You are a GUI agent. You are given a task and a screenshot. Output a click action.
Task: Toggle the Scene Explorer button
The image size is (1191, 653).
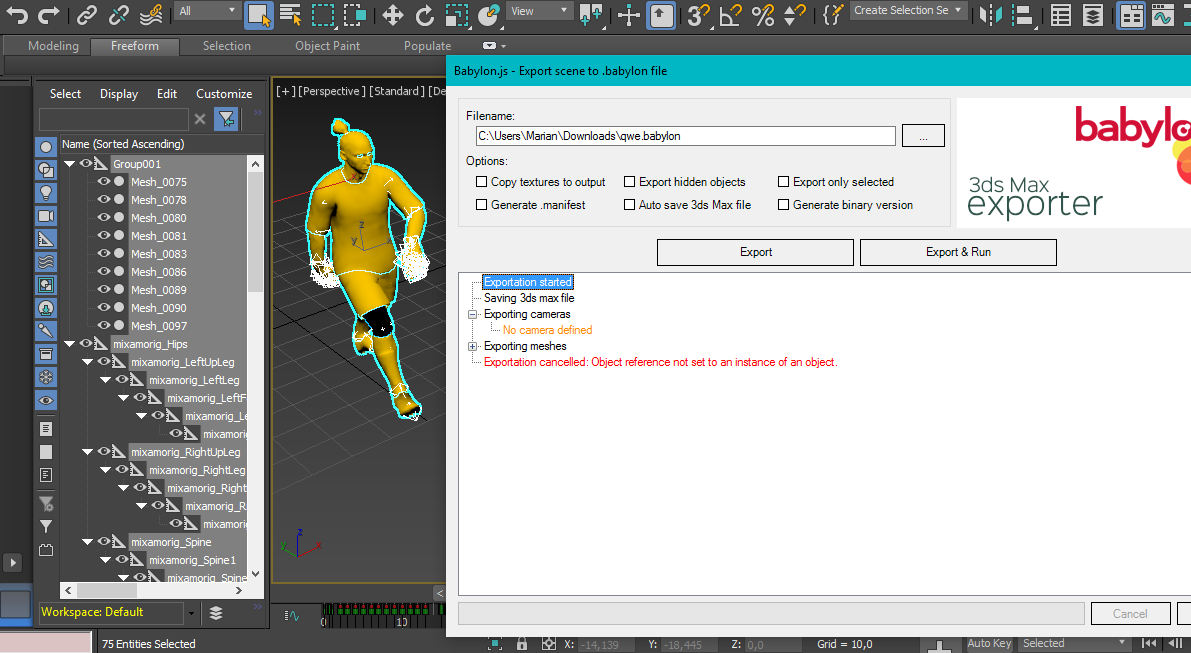tap(1061, 14)
